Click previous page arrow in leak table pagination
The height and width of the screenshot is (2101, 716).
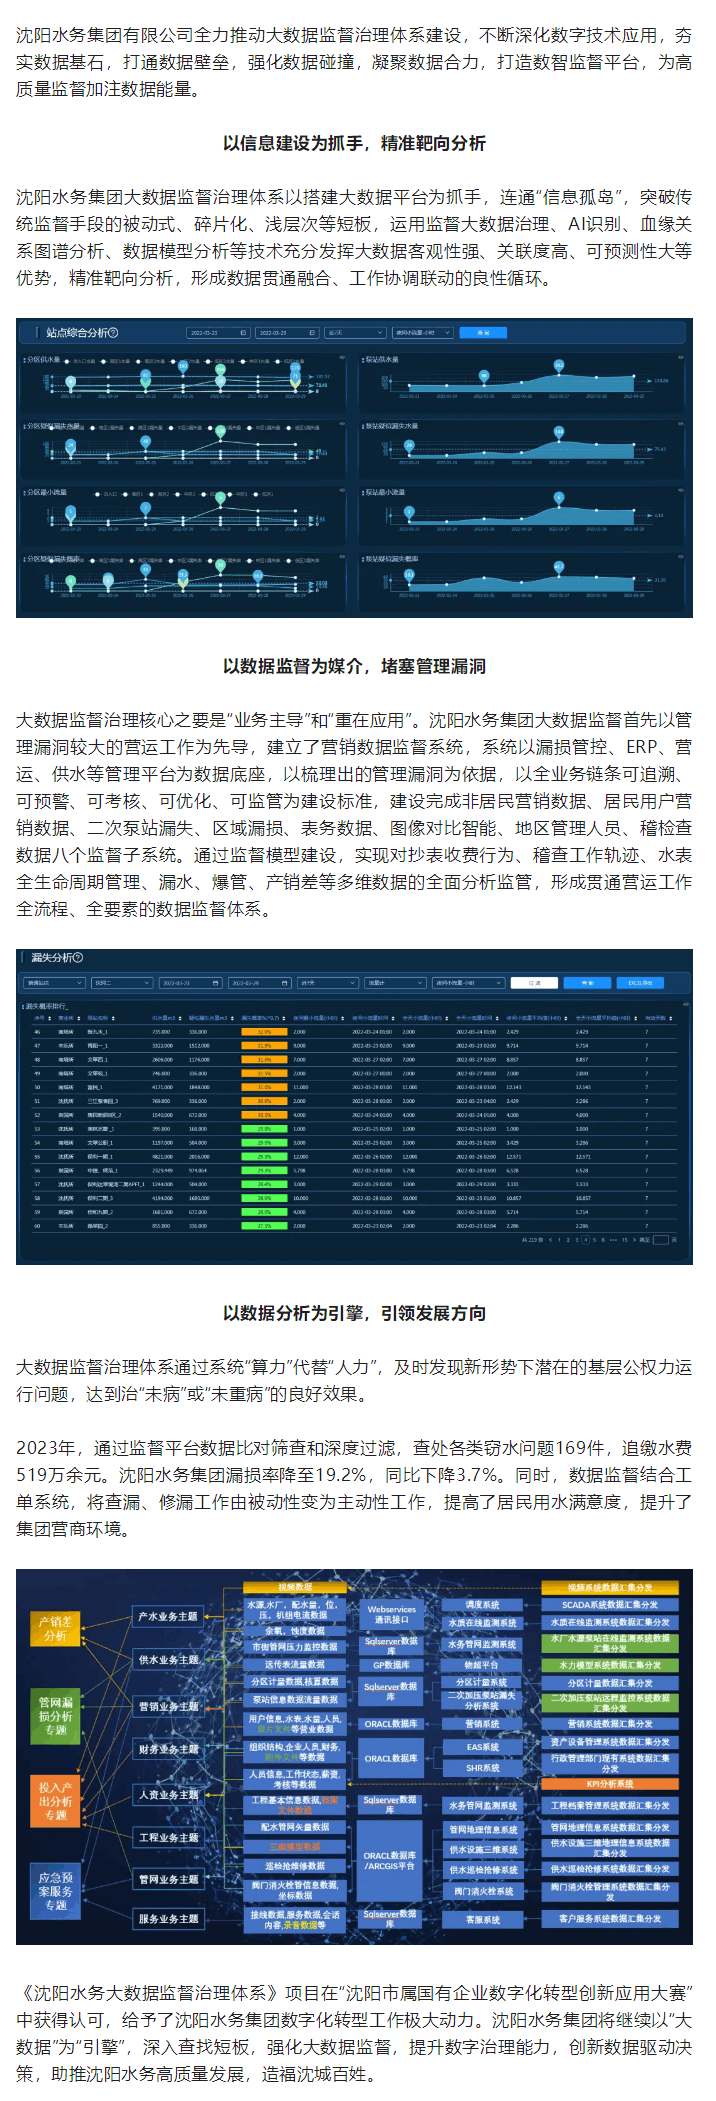tap(550, 1240)
